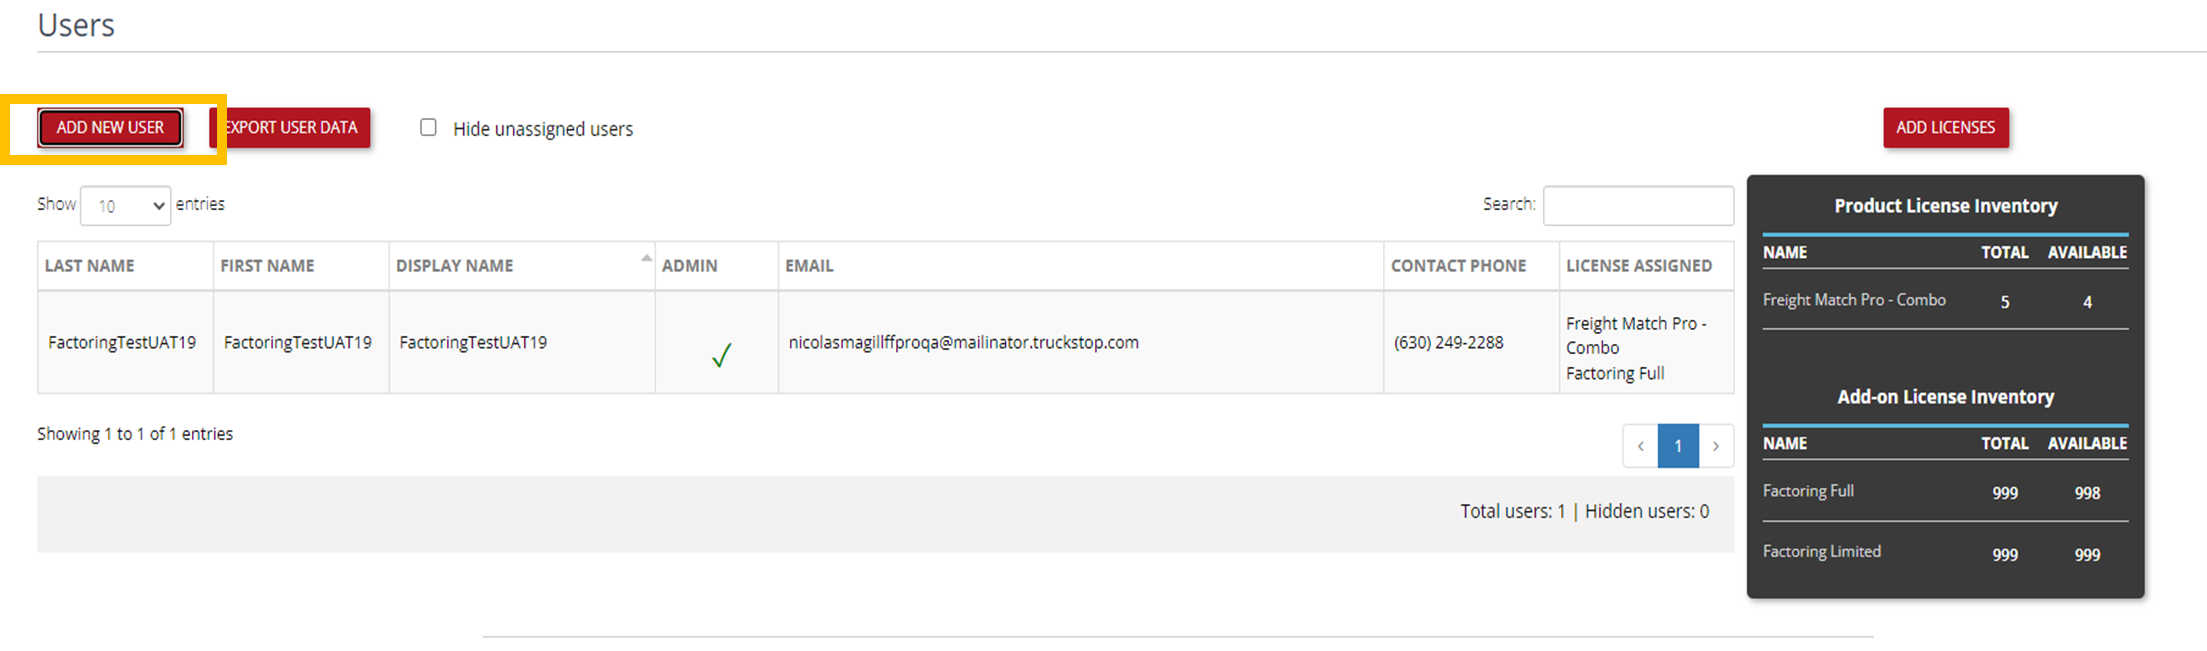Click the next page arrow
The width and height of the screenshot is (2207, 651).
tap(1717, 446)
